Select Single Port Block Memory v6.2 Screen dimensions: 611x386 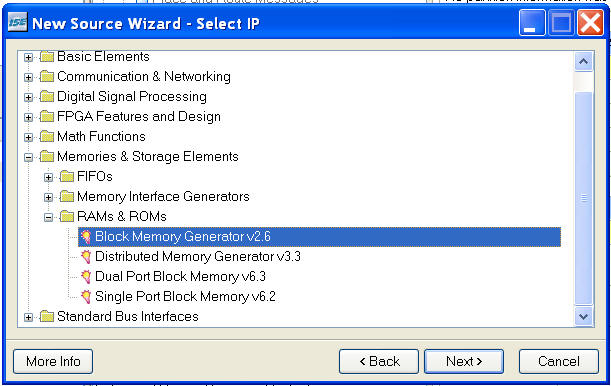pos(185,296)
